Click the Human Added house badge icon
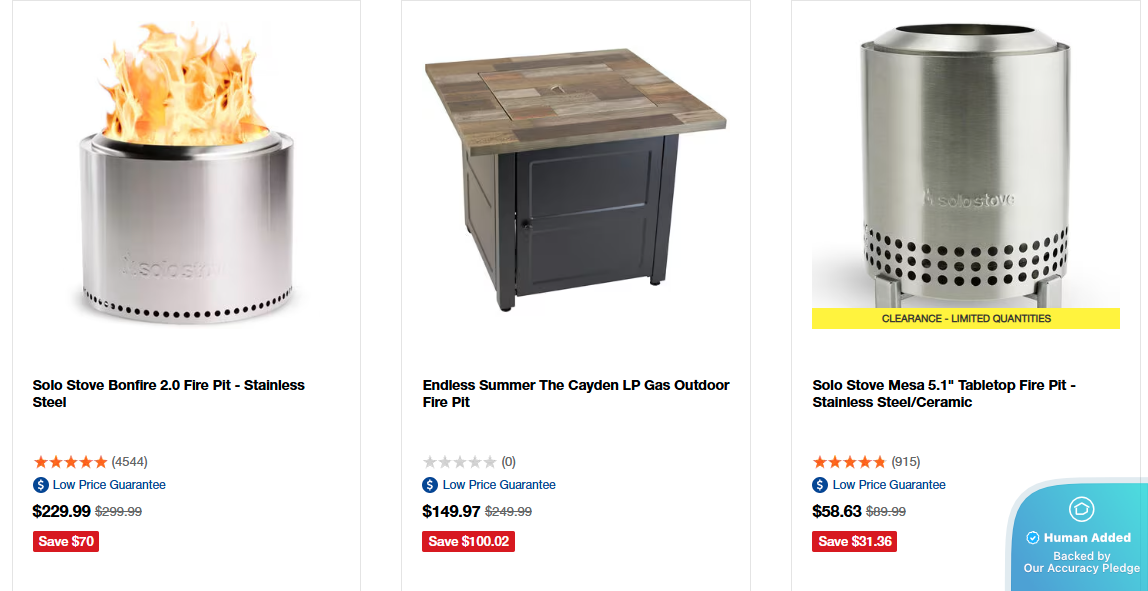The height and width of the screenshot is (591, 1148). [1081, 509]
